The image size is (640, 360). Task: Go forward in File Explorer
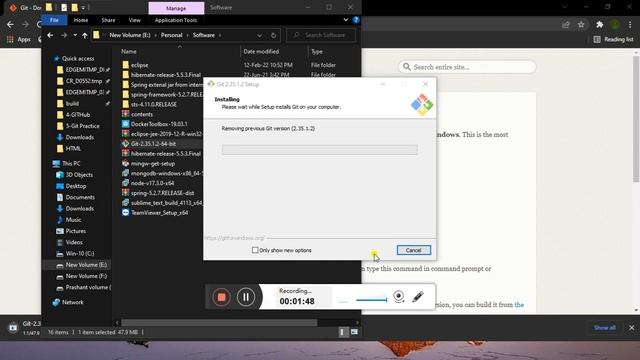(64, 36)
